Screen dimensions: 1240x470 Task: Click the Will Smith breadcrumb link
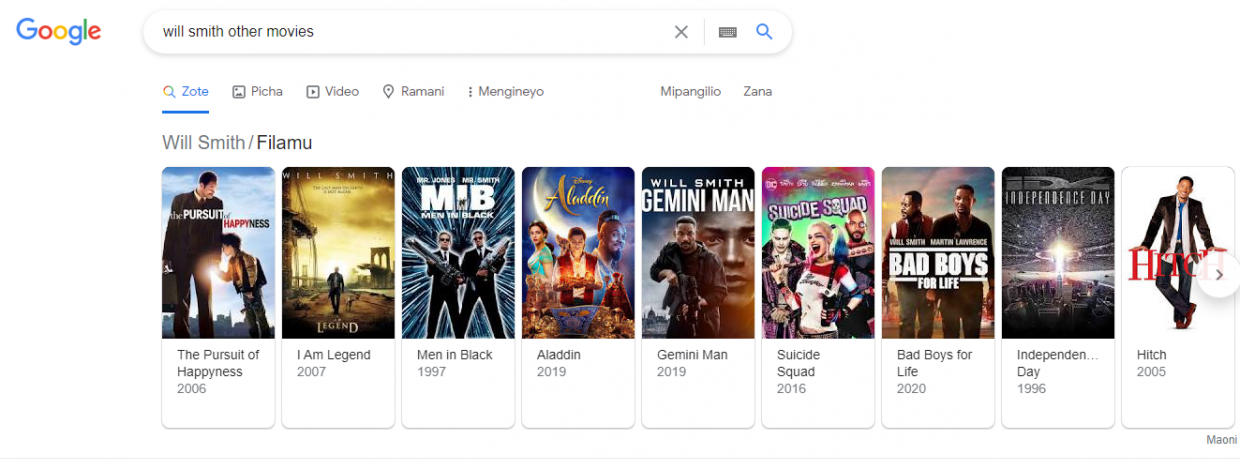[x=203, y=142]
